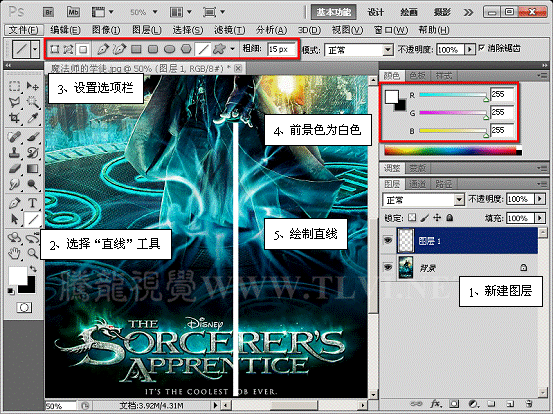Hide the 图层 1 layer
The width and height of the screenshot is (553, 414).
click(388, 241)
